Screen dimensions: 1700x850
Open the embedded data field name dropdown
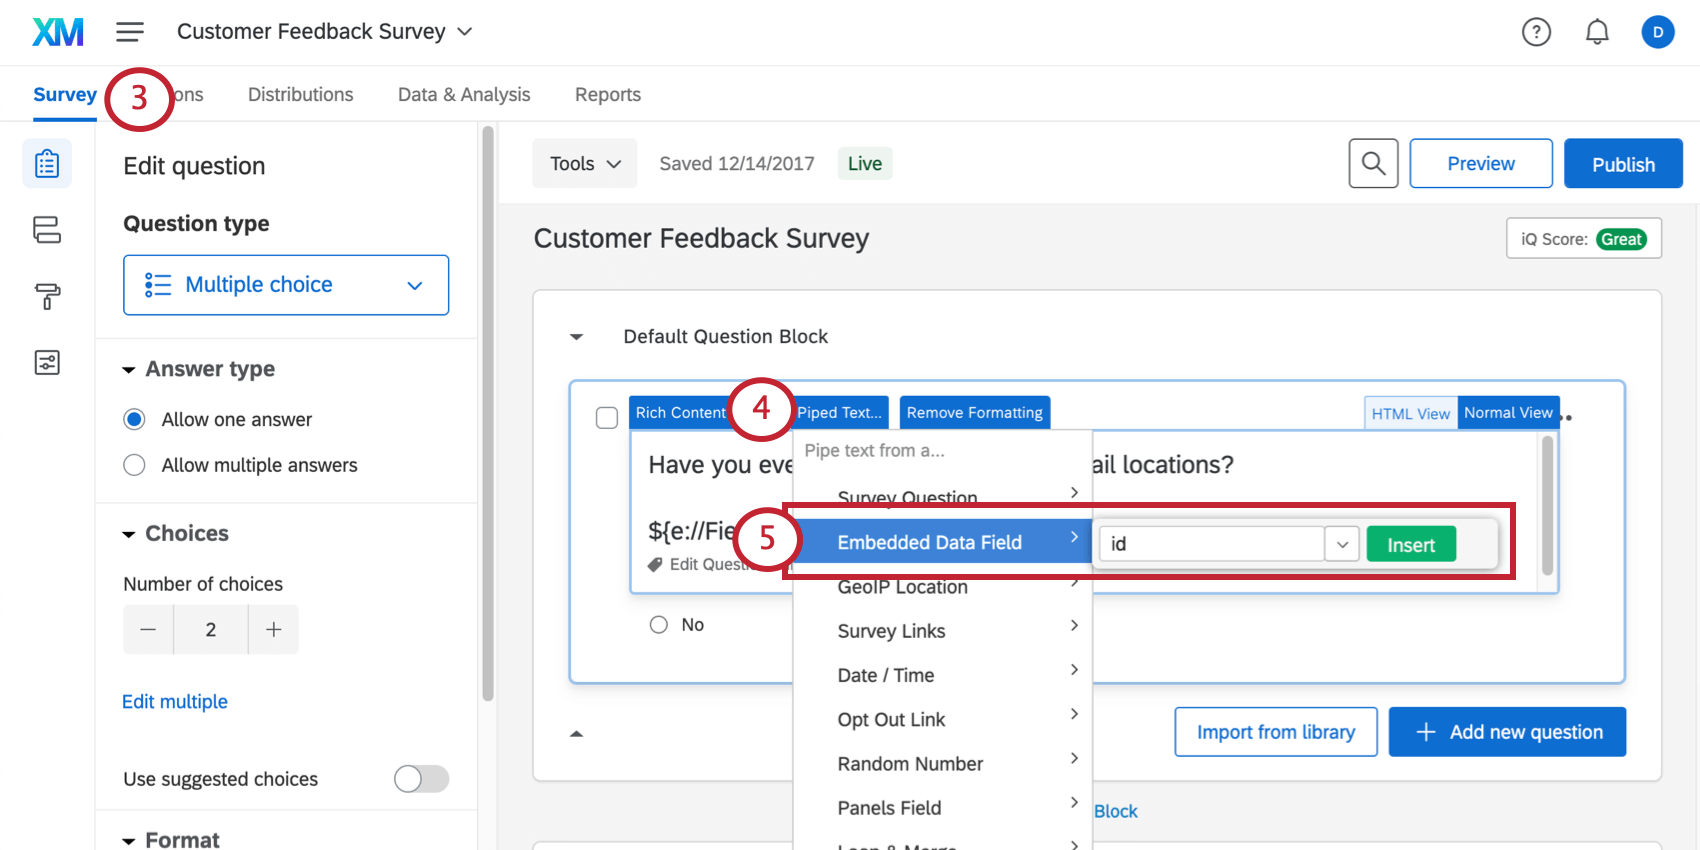tap(1342, 544)
